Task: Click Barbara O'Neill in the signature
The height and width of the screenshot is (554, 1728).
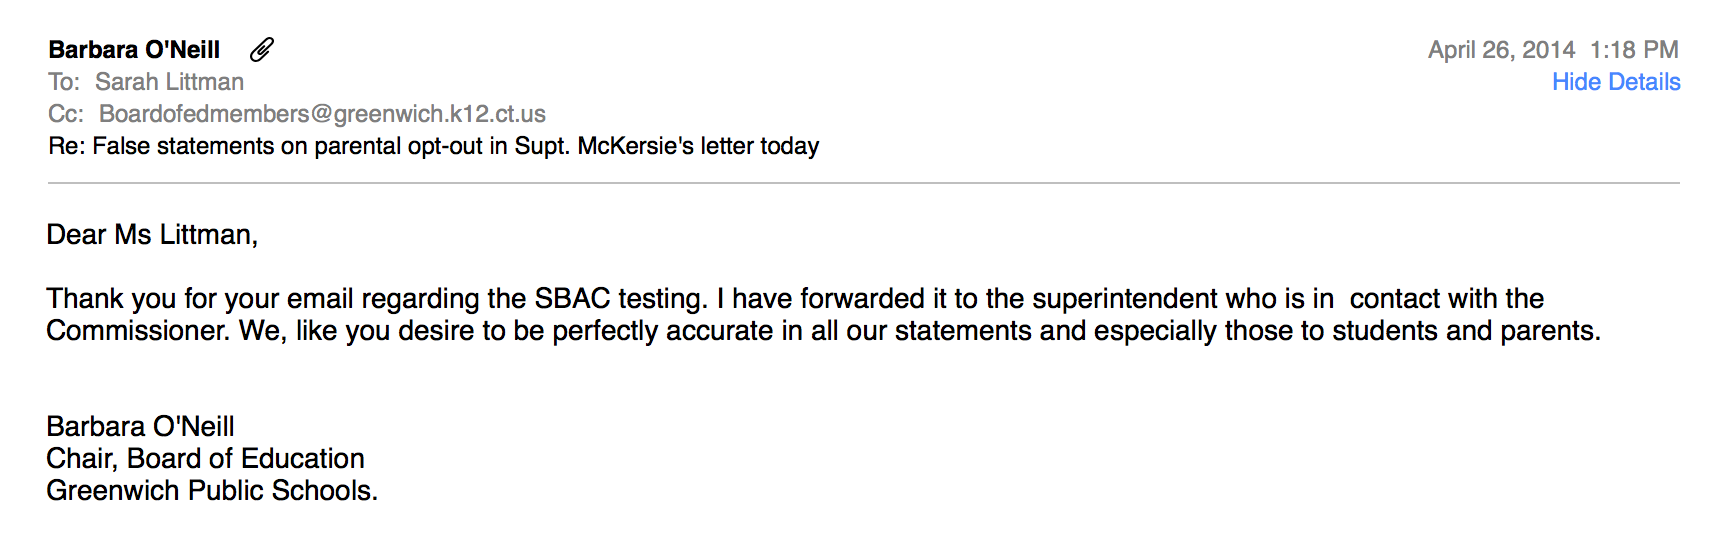Action: point(140,426)
